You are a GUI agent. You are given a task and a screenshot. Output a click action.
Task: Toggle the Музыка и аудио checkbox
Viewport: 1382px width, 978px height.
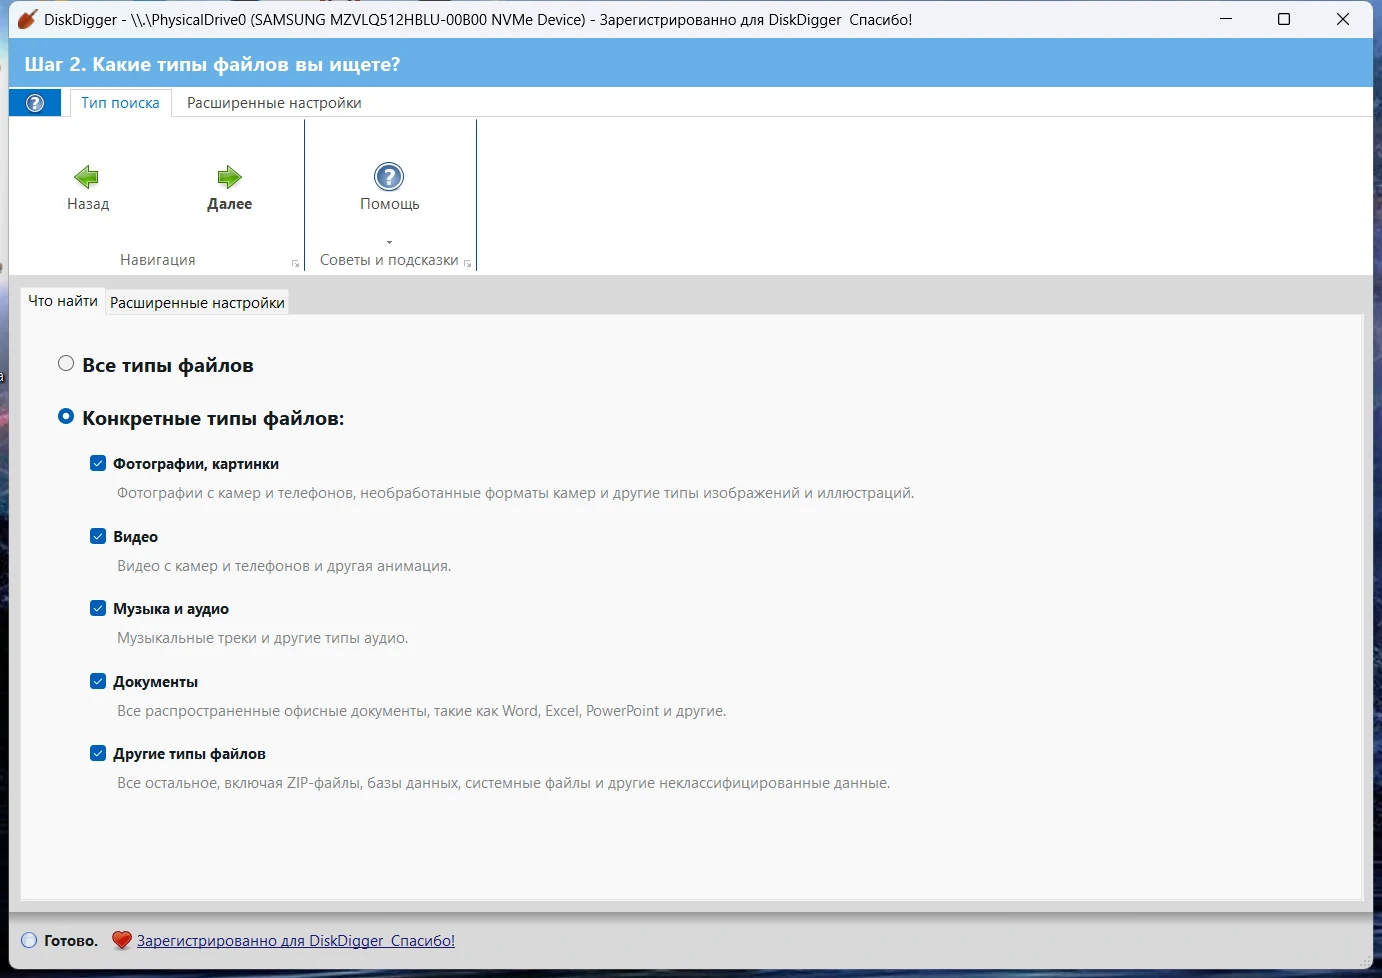(x=98, y=608)
